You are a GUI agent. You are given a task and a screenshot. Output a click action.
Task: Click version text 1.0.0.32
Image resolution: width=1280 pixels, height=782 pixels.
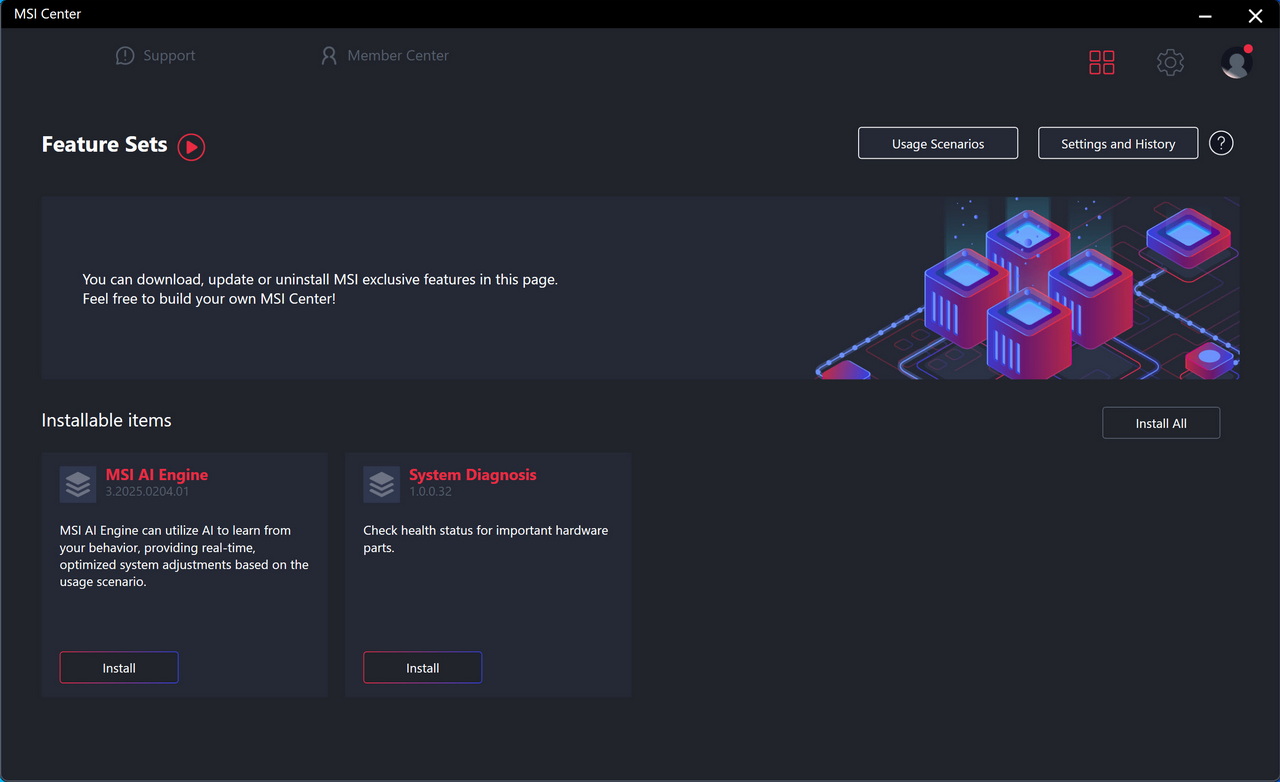[x=430, y=492]
